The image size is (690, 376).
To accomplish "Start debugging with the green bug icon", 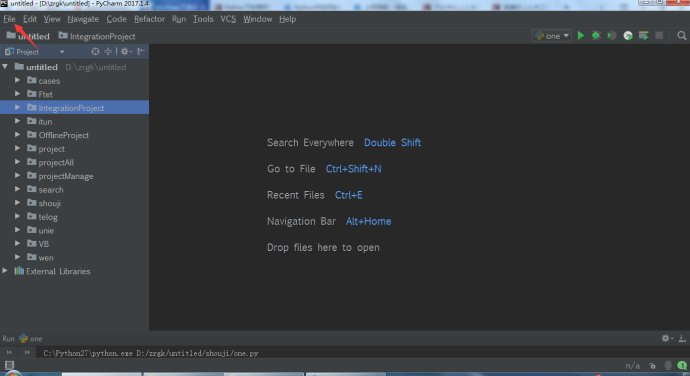I will point(596,36).
